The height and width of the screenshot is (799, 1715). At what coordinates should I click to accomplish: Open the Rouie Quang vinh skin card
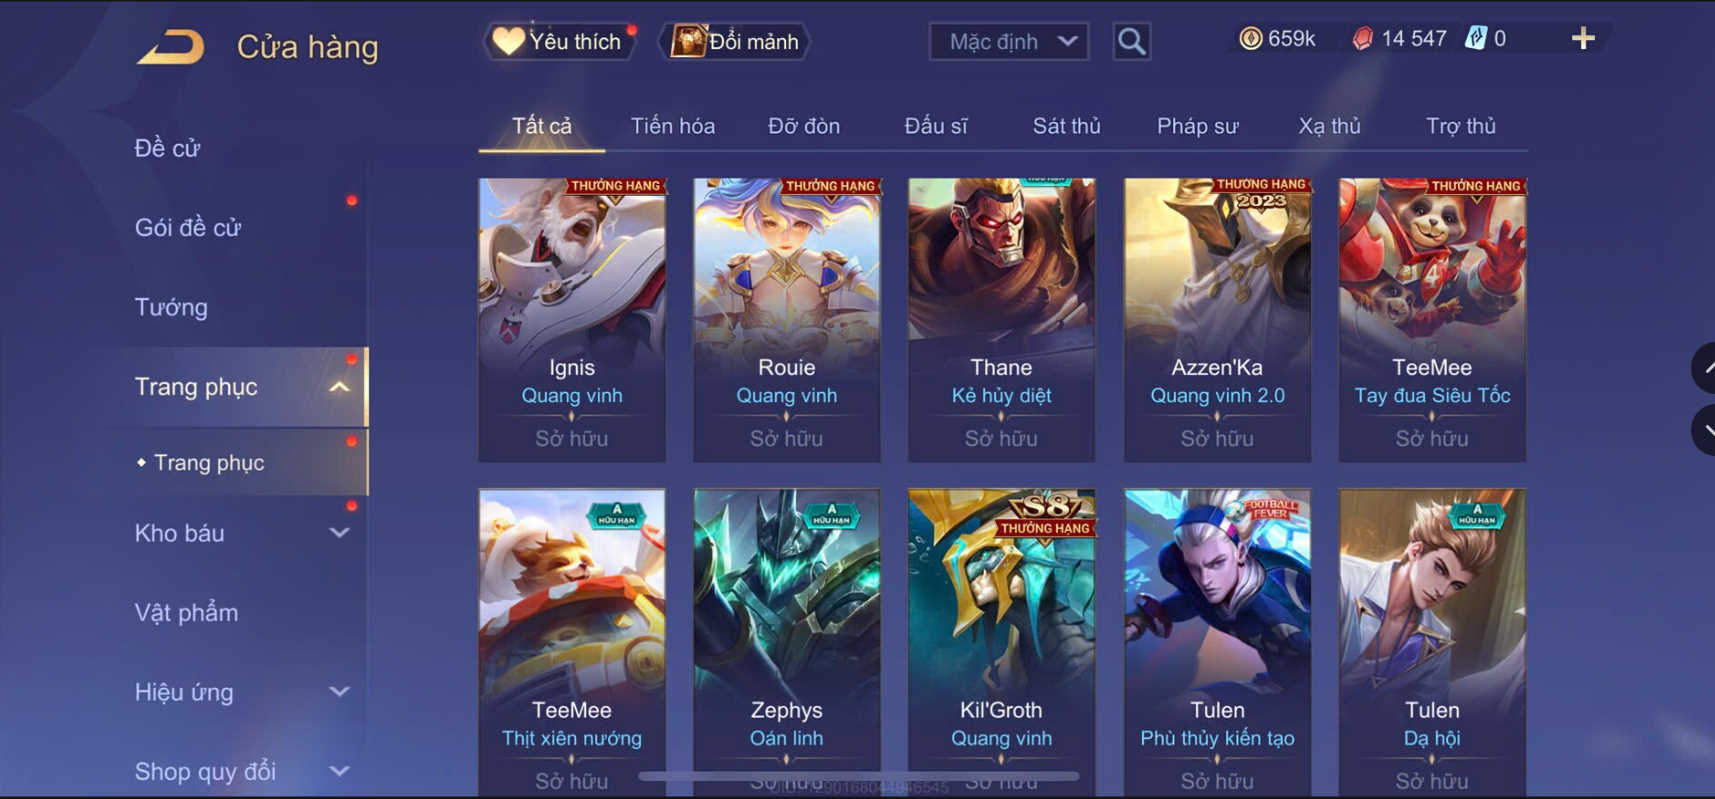point(787,320)
